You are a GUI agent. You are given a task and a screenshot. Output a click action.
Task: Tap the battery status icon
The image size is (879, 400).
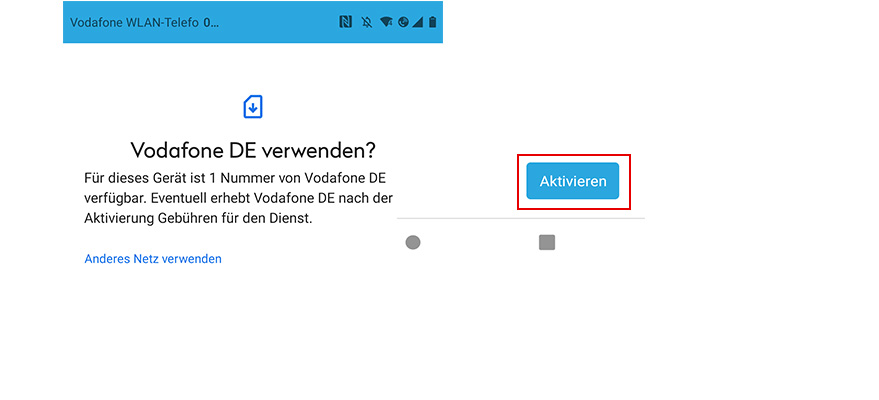tap(432, 22)
